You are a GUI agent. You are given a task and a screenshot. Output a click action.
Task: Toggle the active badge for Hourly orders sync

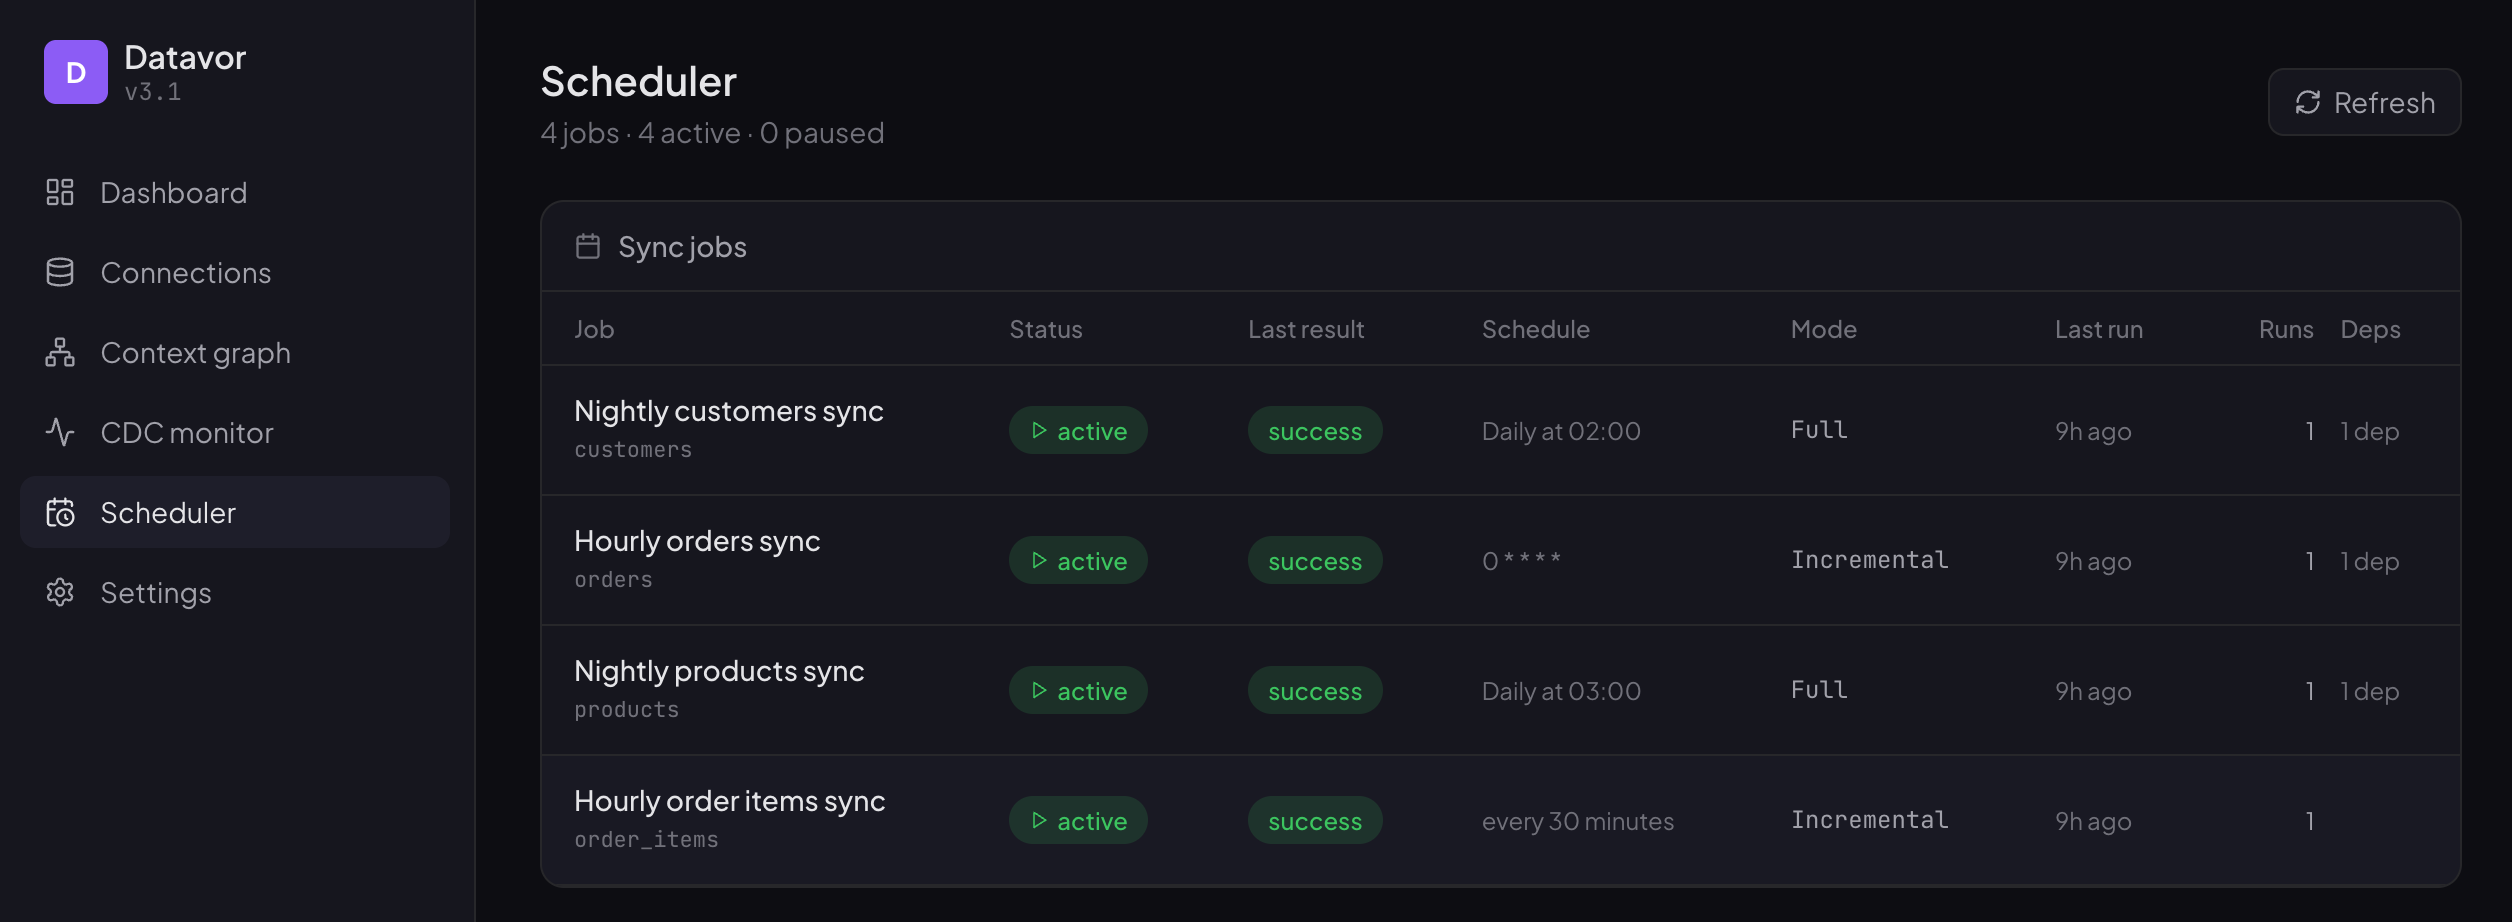click(1078, 560)
